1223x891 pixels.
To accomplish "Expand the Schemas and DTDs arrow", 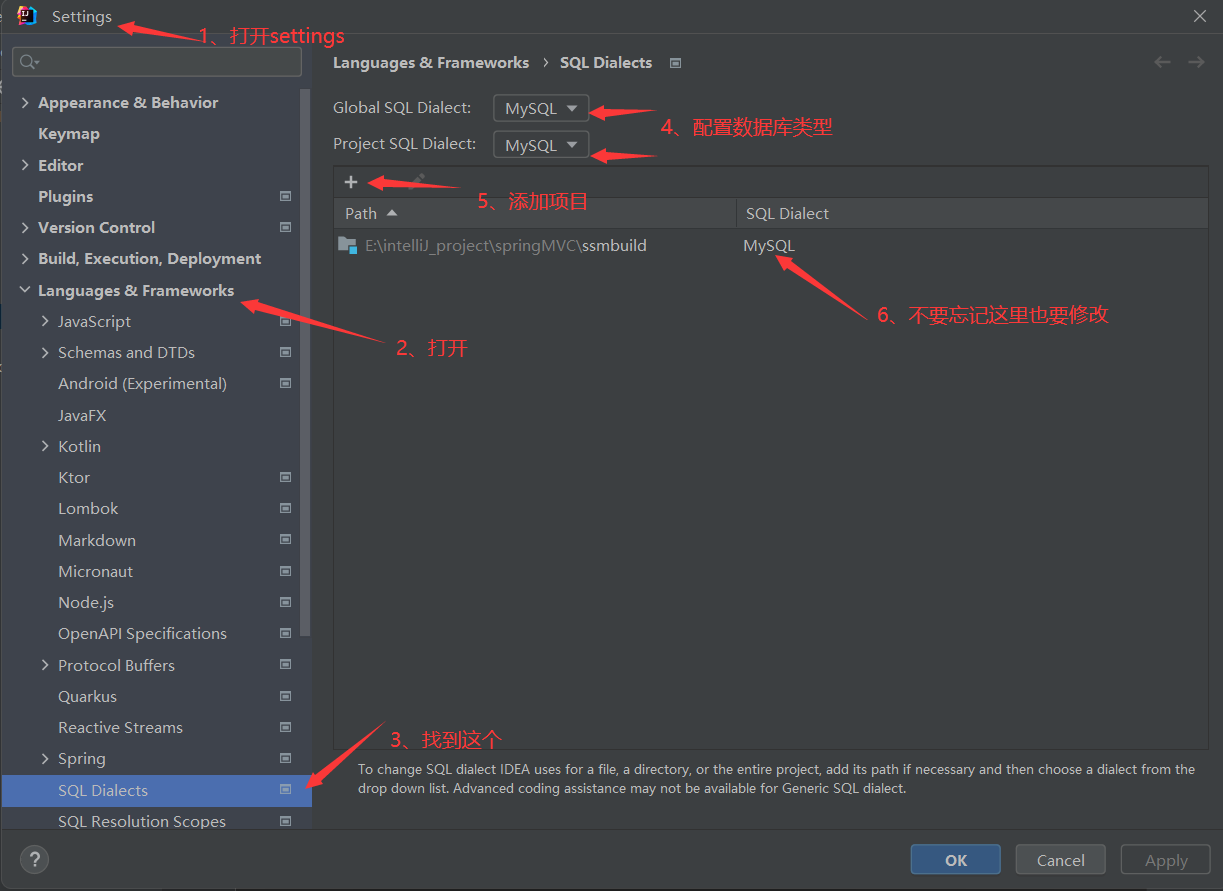I will tap(45, 353).
